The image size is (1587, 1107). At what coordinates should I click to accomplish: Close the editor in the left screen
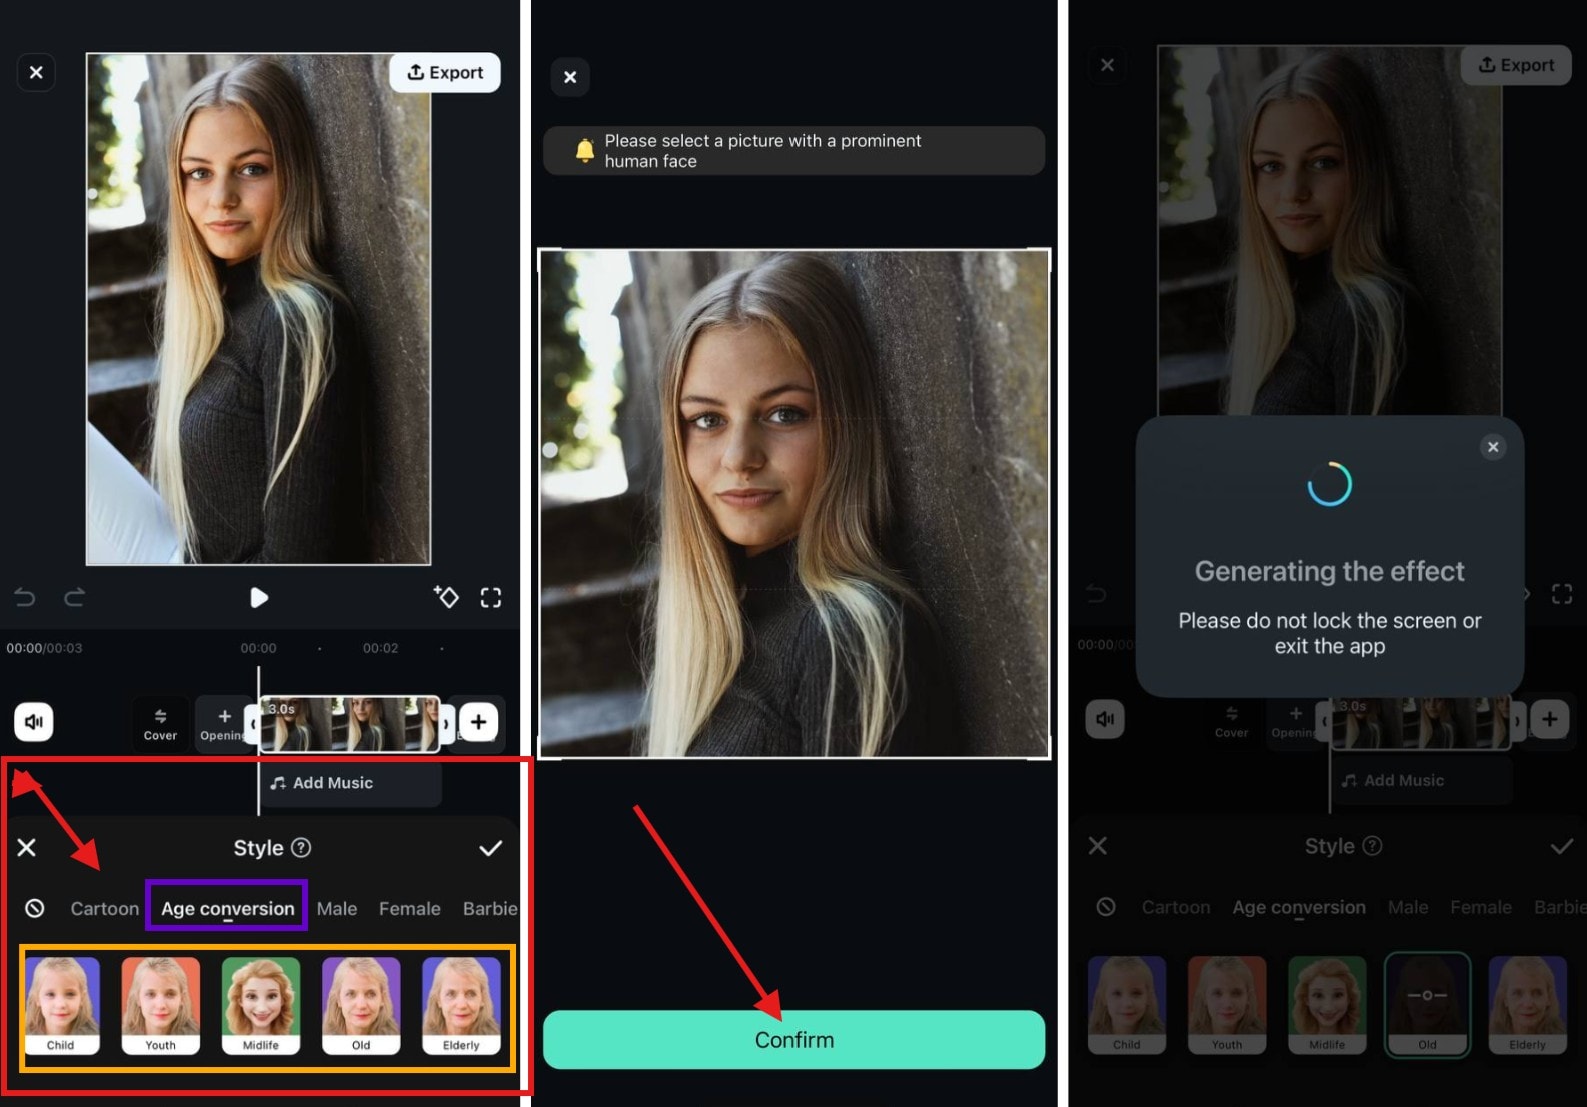click(x=36, y=72)
